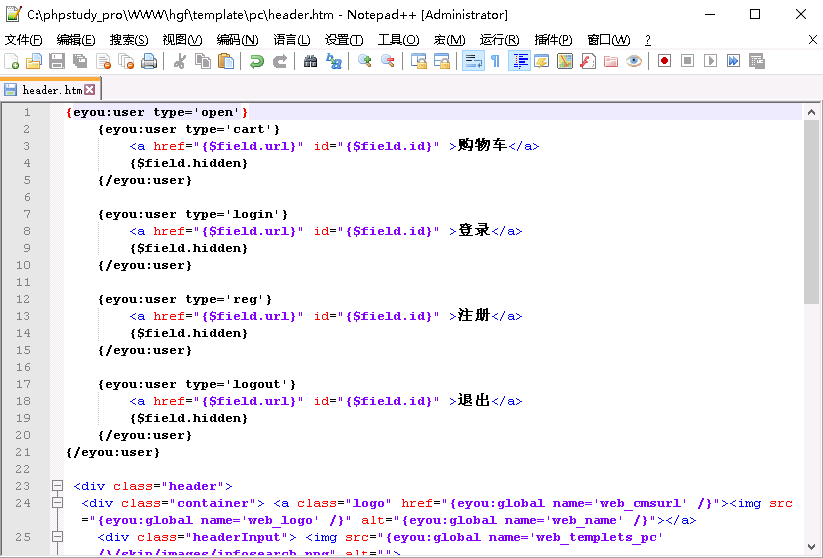The image size is (823, 558).
Task: Zoom in with magnifier plus icon
Action: coord(364,61)
